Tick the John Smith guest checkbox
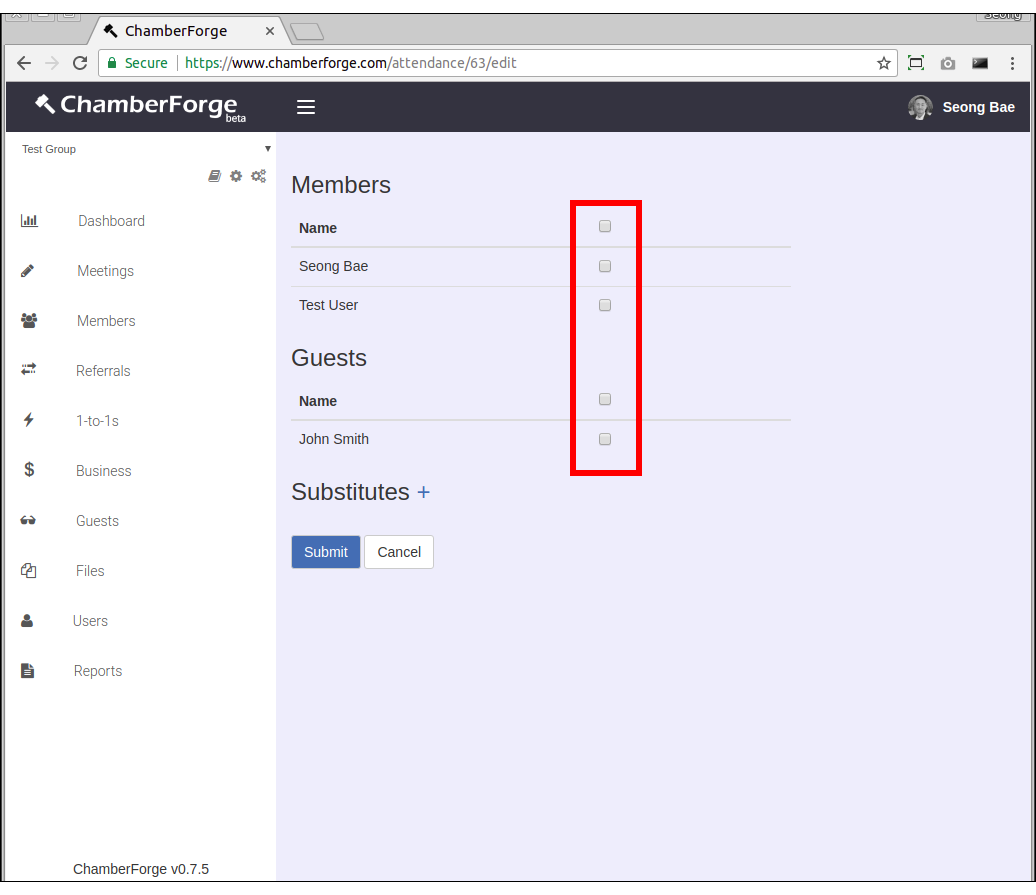 click(x=605, y=439)
